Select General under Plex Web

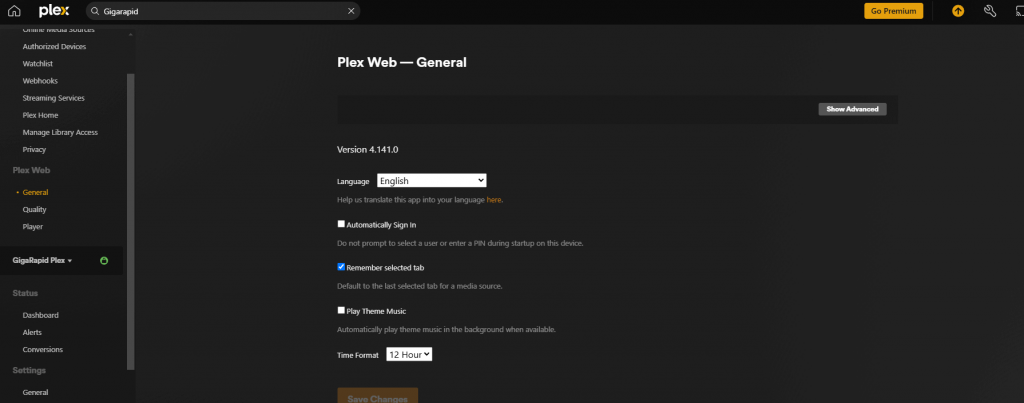(x=35, y=193)
